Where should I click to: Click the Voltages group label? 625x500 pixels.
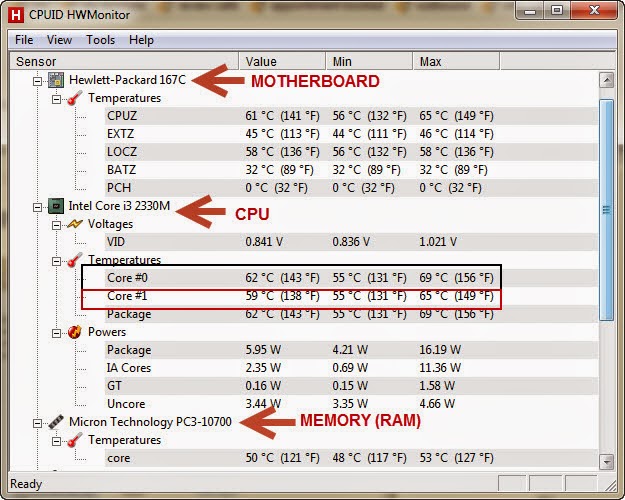pyautogui.click(x=110, y=224)
